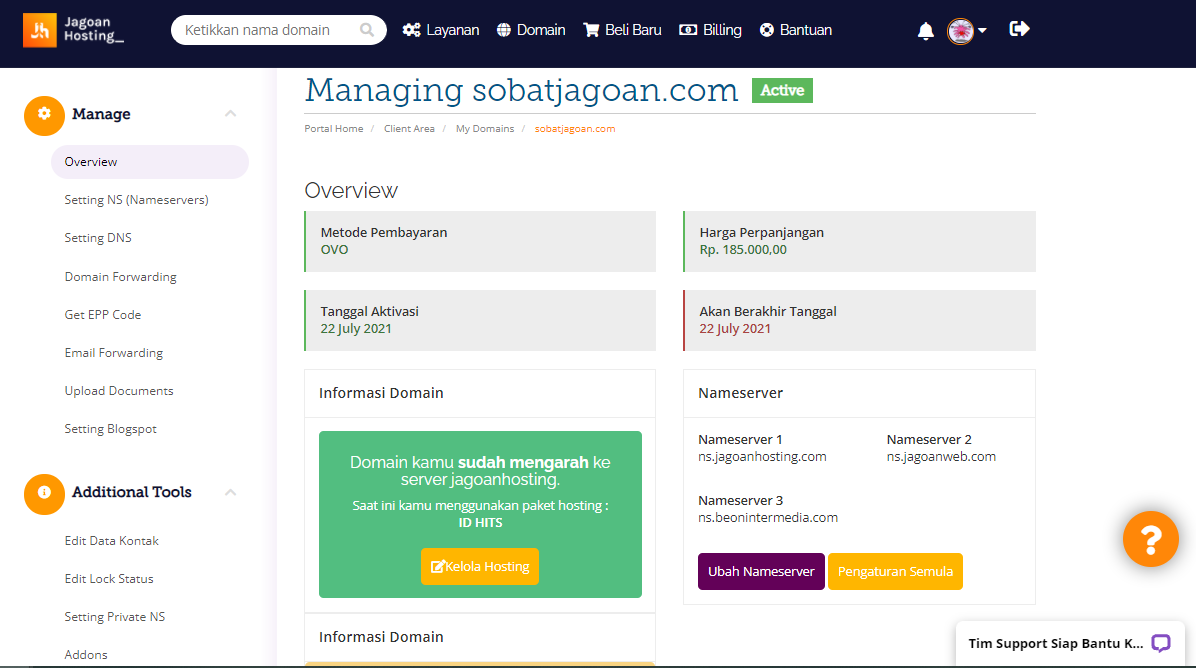Open the Layanan menu
The image size is (1196, 668).
441,30
